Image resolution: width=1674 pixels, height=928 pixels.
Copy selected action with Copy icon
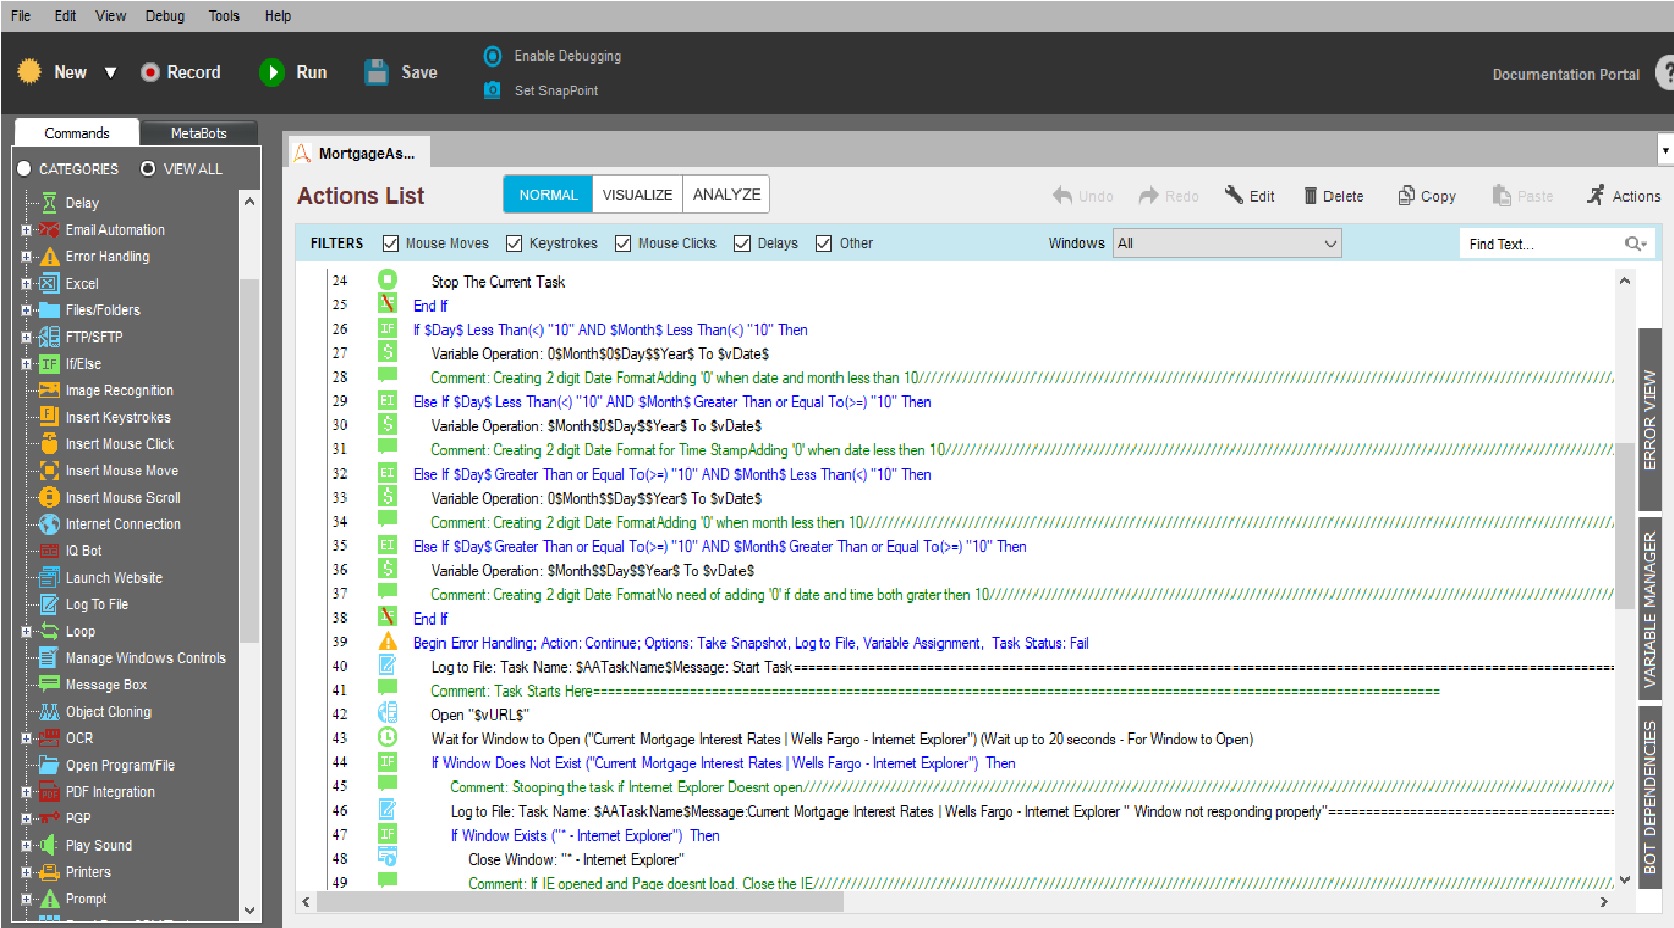pyautogui.click(x=1406, y=196)
